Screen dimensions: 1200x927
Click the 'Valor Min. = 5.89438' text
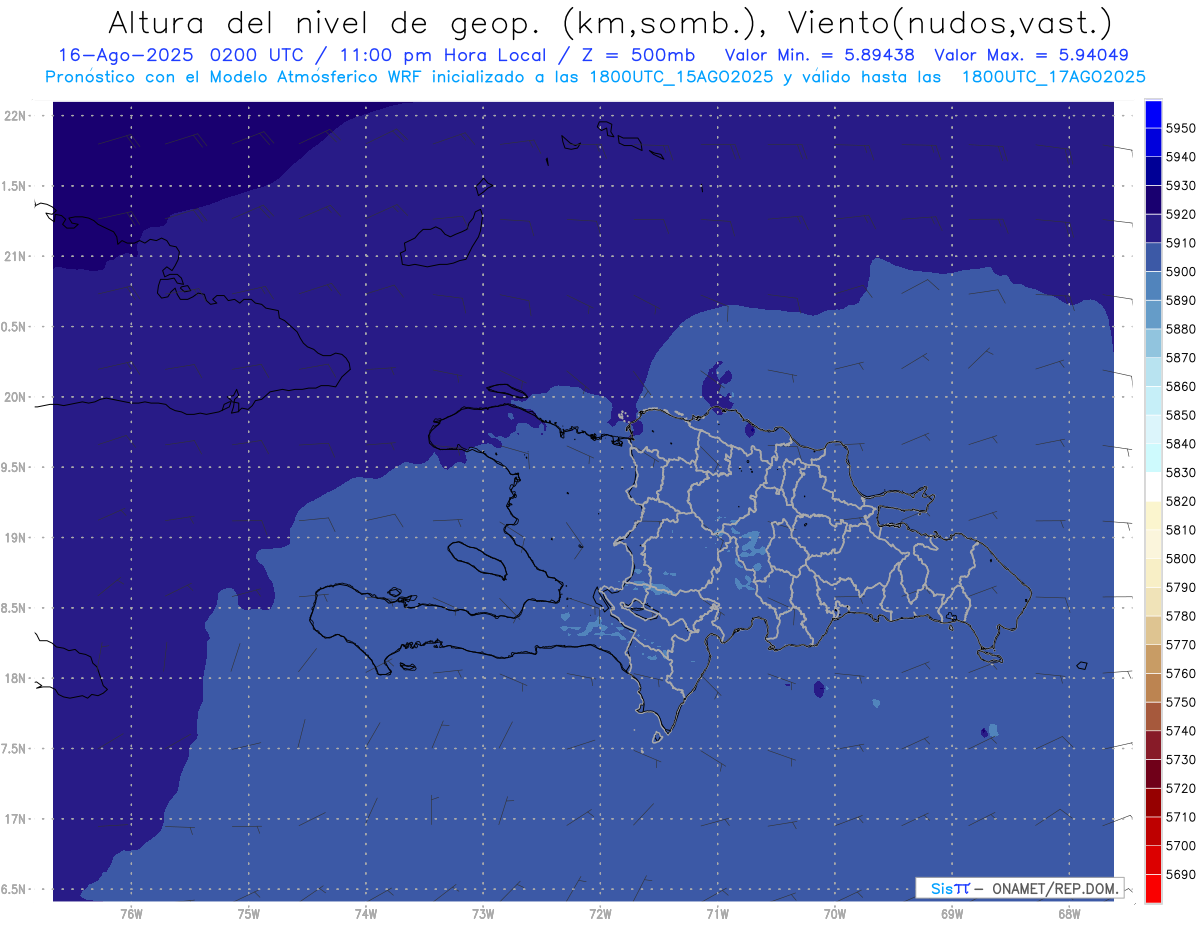(x=819, y=55)
